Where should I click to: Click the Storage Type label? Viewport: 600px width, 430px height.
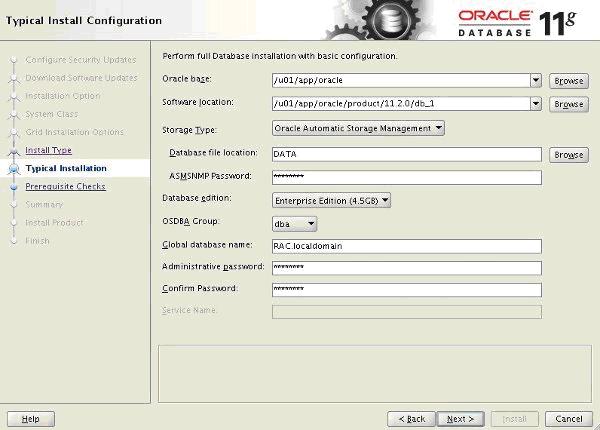pos(189,130)
